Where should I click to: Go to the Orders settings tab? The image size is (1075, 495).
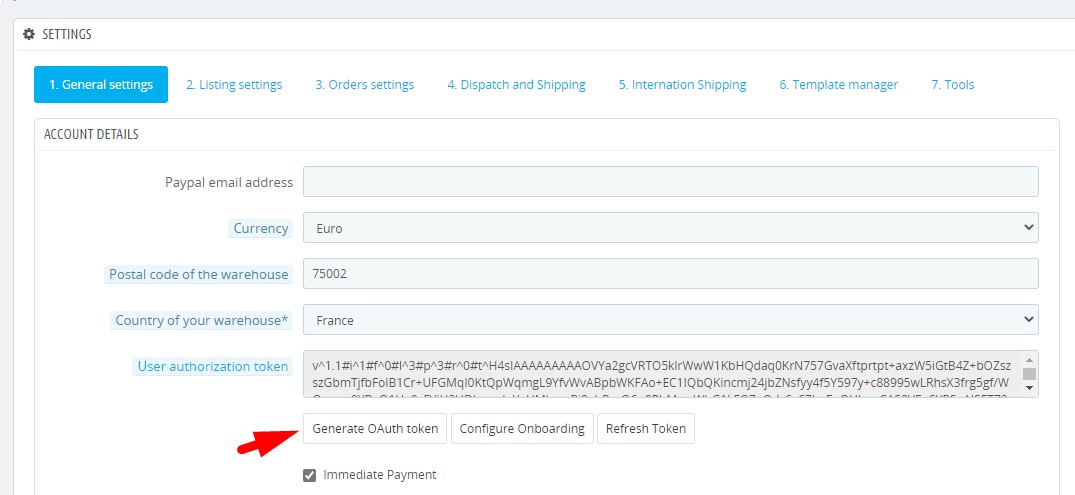[364, 85]
